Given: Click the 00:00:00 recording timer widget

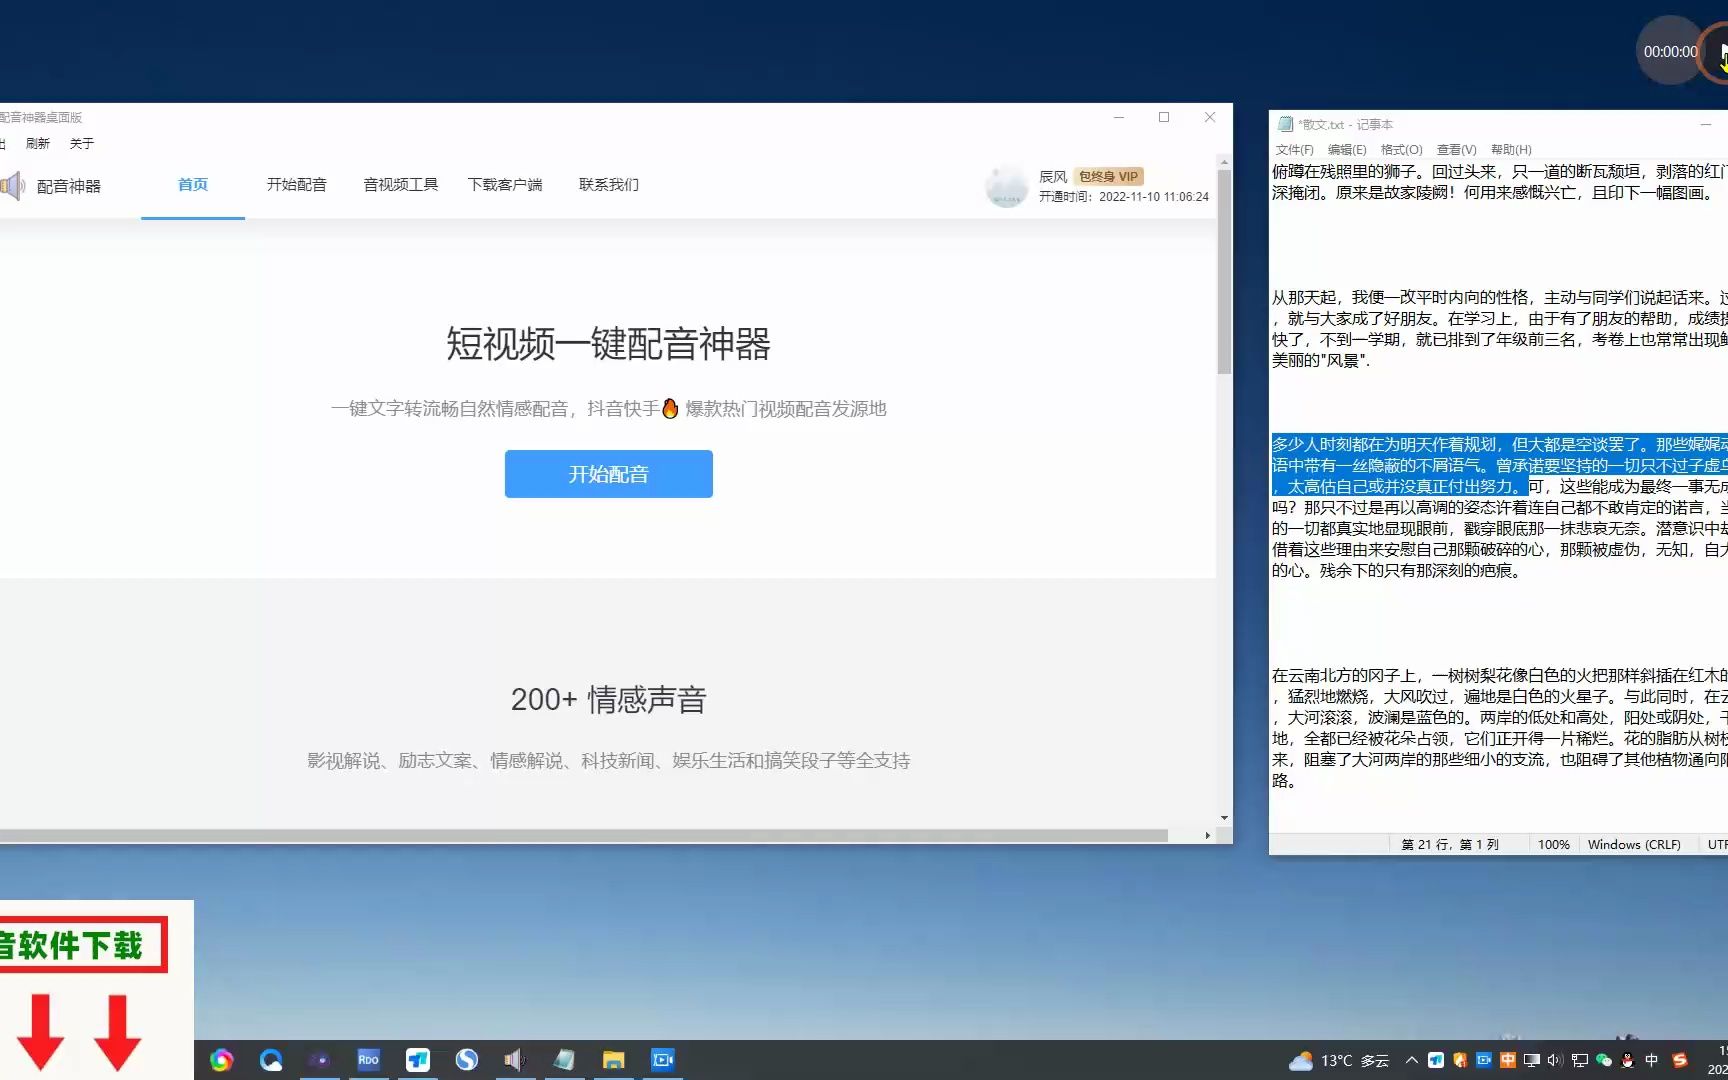Looking at the screenshot, I should 1671,52.
